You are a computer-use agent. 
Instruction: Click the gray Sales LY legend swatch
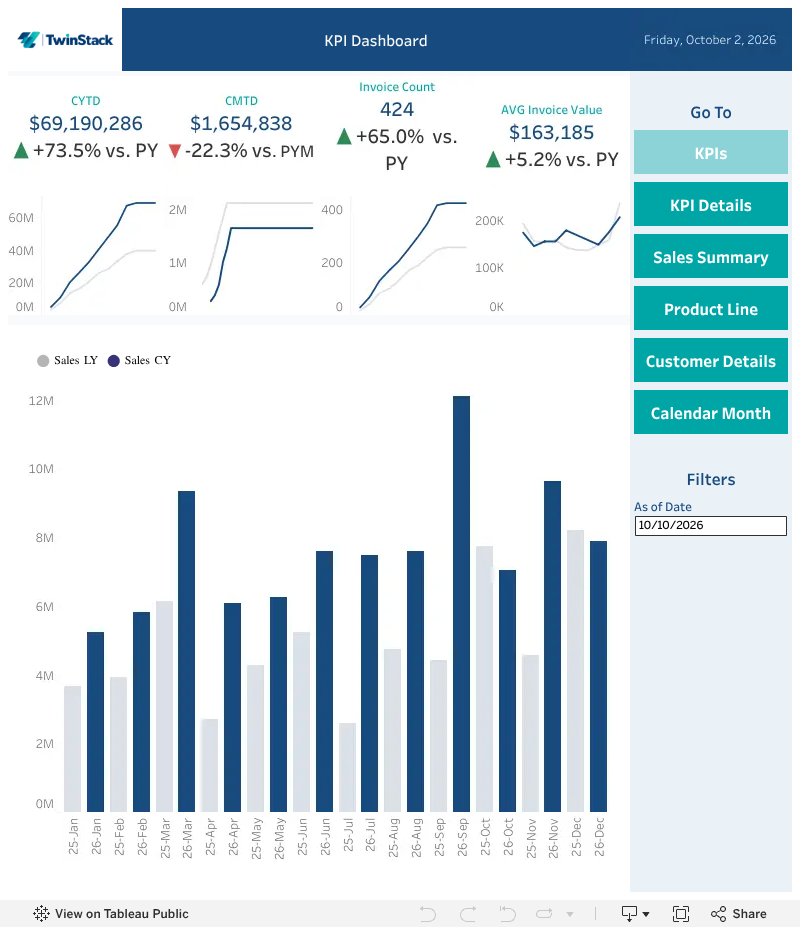point(43,361)
